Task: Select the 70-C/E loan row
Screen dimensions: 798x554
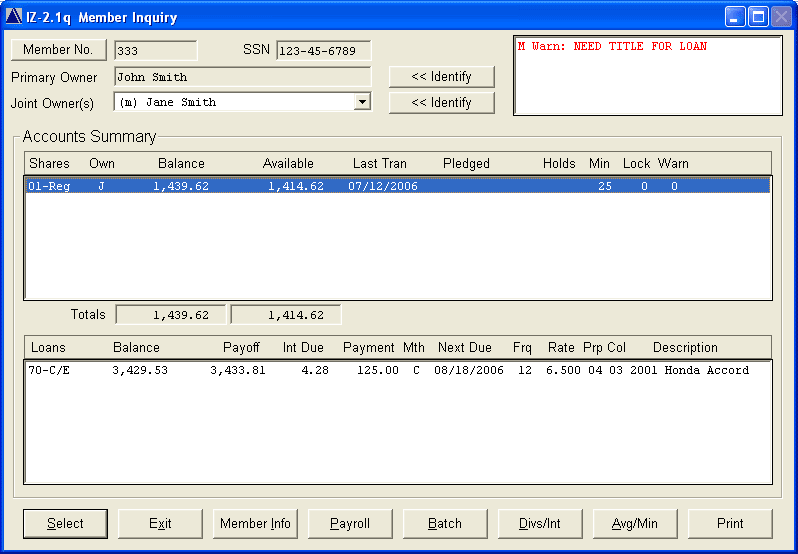Action: click(398, 370)
